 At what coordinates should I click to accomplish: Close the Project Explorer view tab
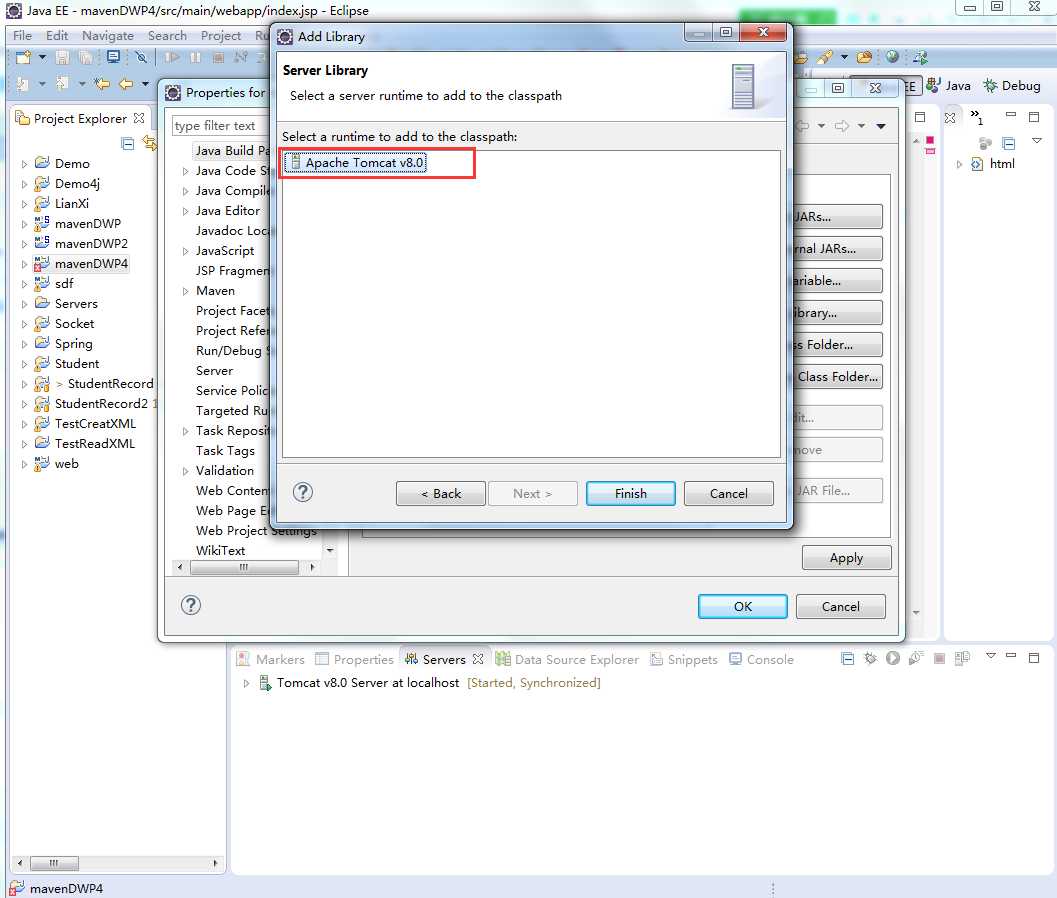point(139,118)
